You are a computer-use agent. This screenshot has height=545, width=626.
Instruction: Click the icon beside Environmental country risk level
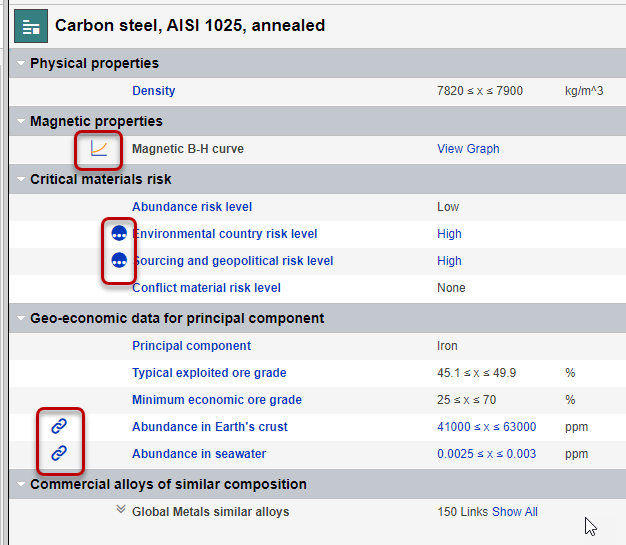pos(119,234)
